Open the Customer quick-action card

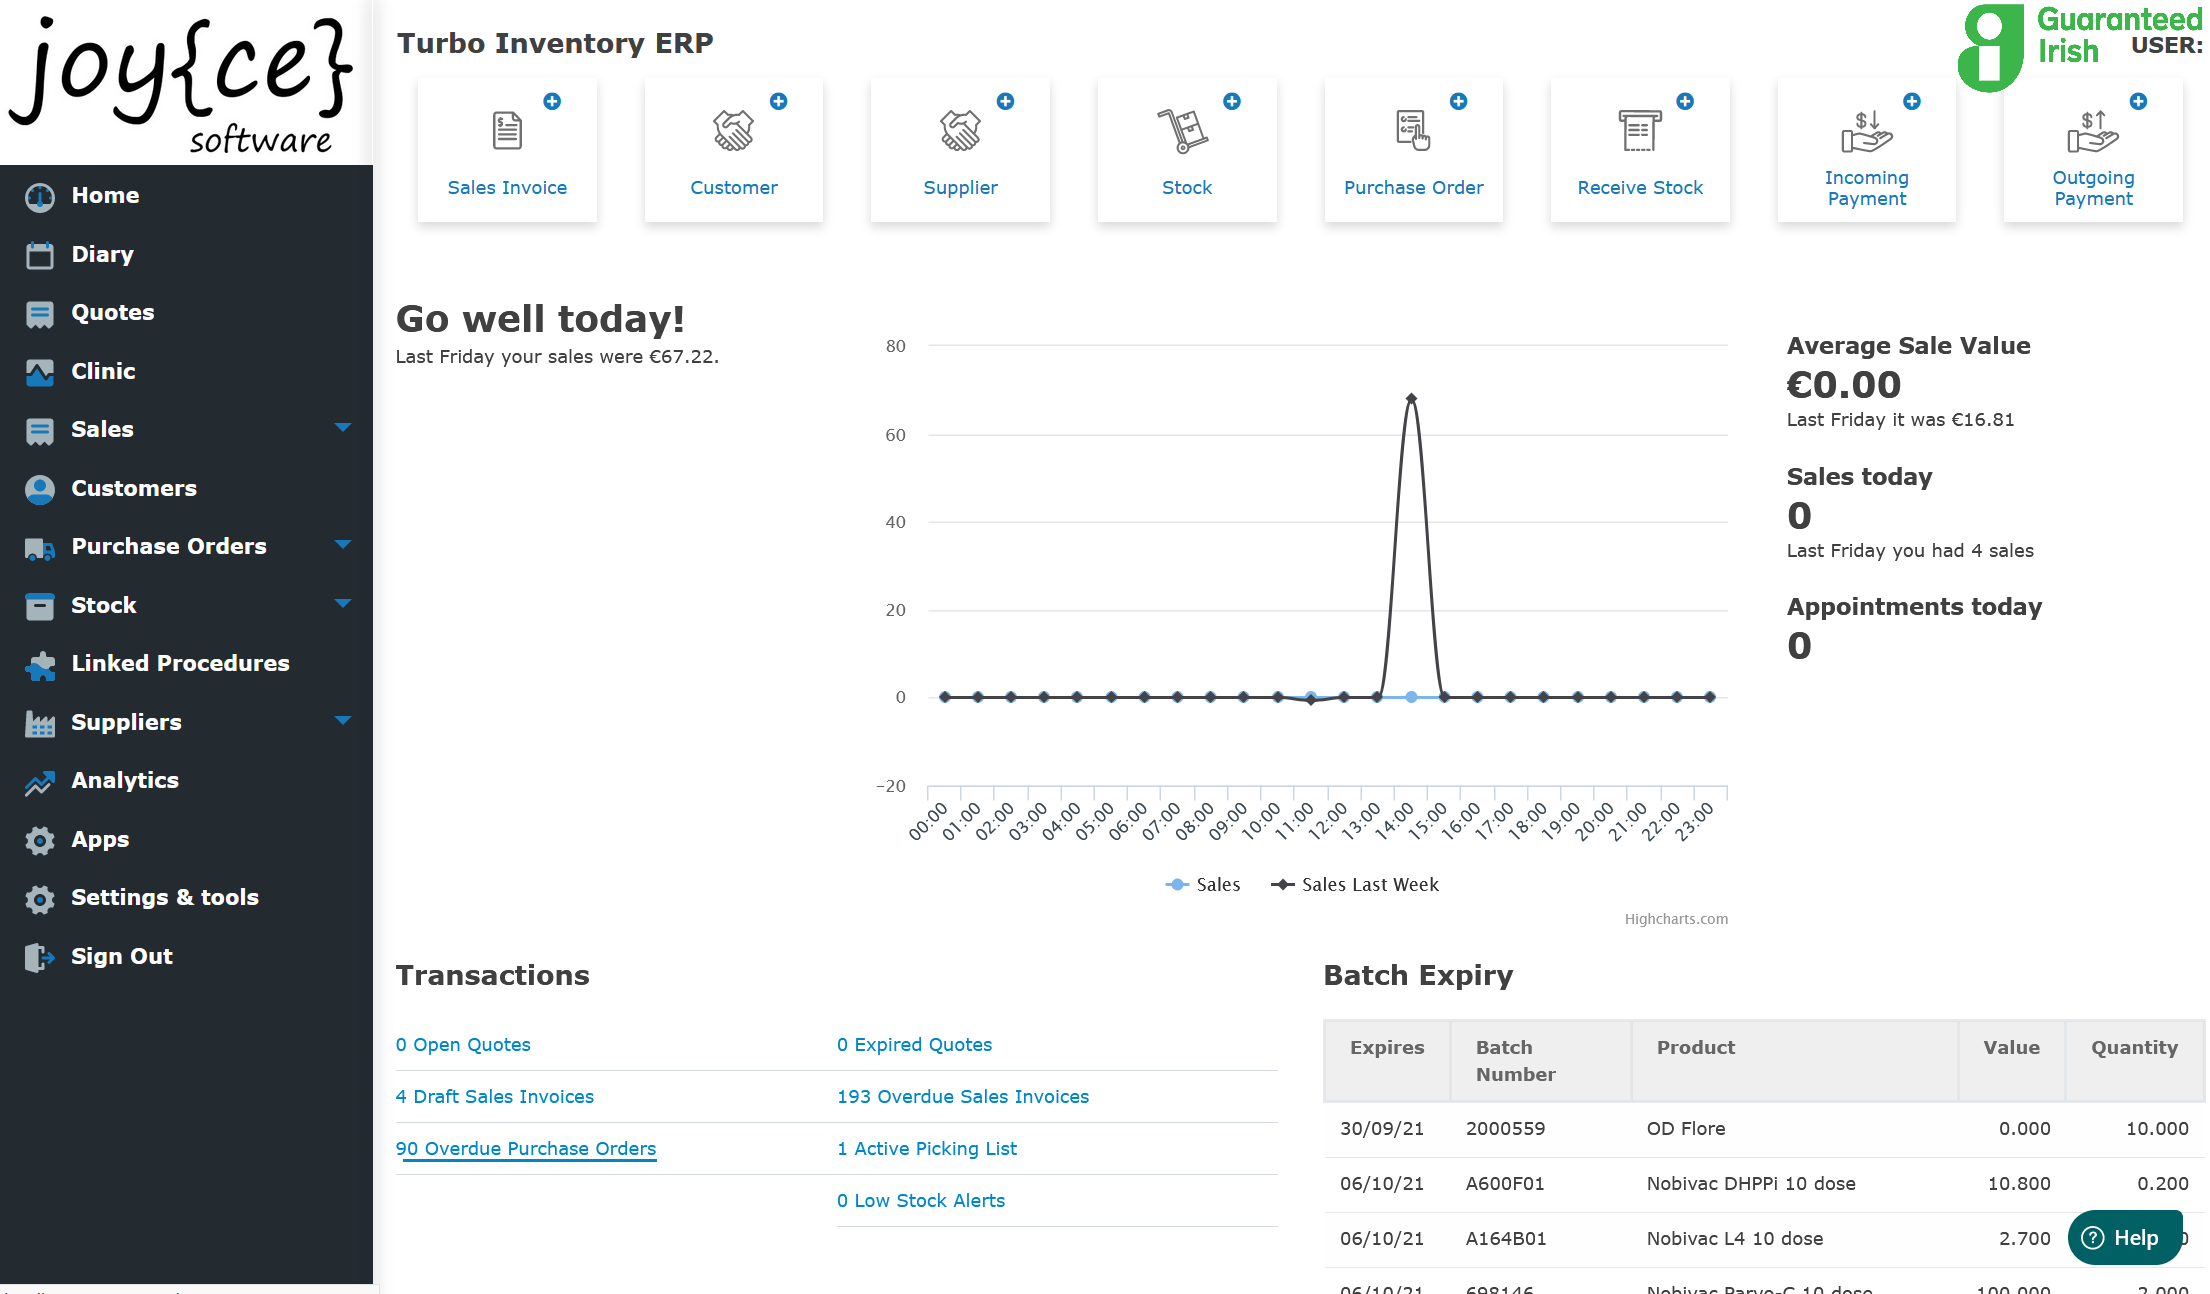(733, 150)
